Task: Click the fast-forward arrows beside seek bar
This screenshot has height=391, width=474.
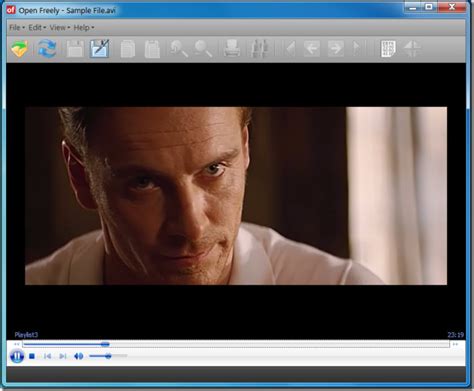Action: (x=455, y=344)
